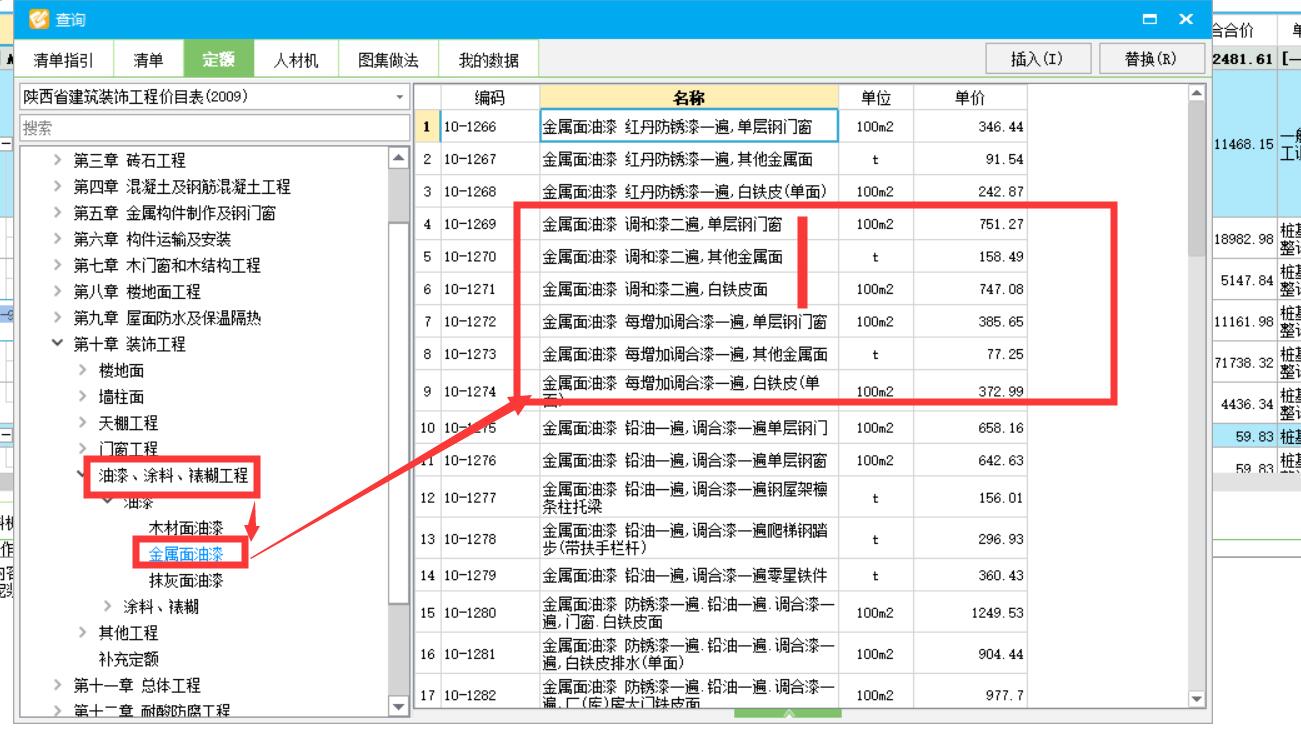This screenshot has height=740, width=1301.
Task: Expand the 楼地面 subnode
Action: point(82,370)
